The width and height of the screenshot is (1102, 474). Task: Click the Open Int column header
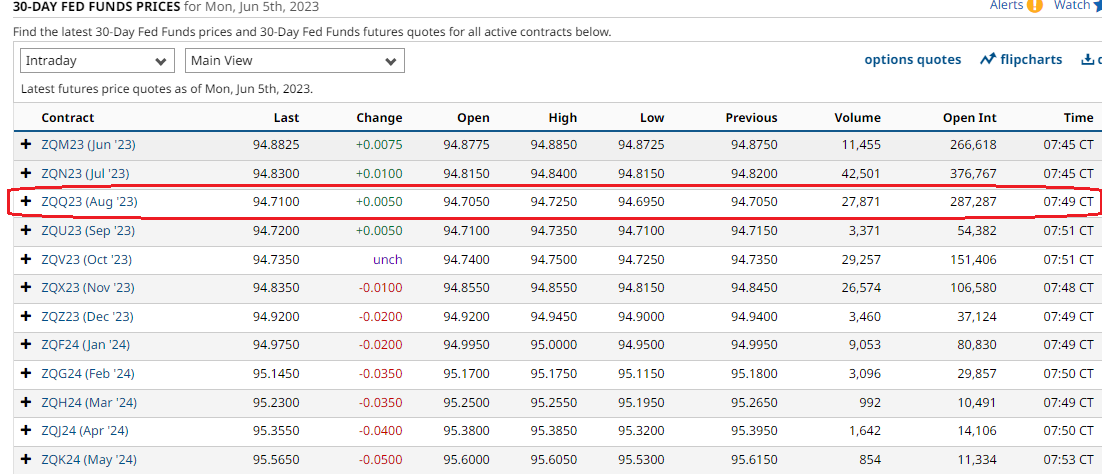[x=969, y=118]
